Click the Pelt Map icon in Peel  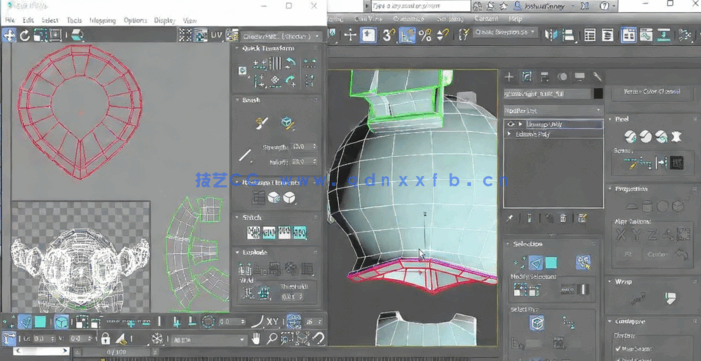676,136
